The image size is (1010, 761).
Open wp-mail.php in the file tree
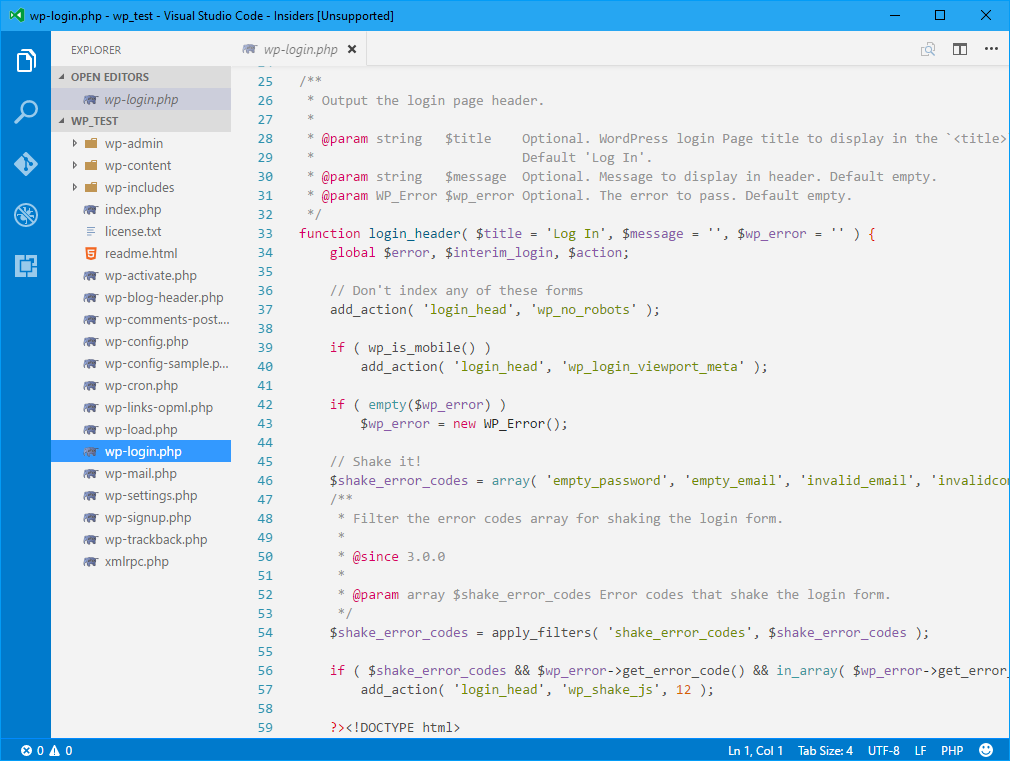coord(141,474)
